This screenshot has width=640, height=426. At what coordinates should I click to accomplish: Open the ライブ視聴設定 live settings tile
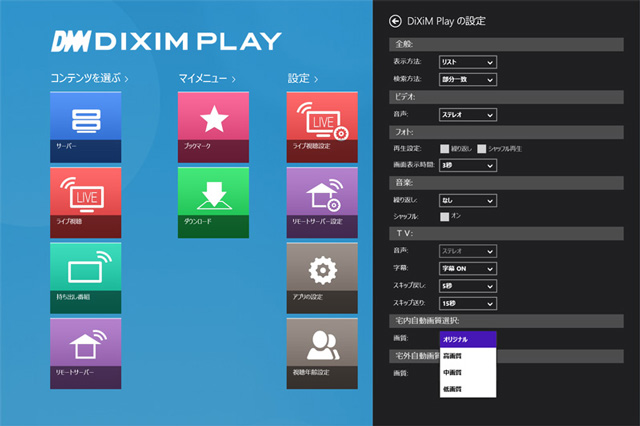point(322,127)
